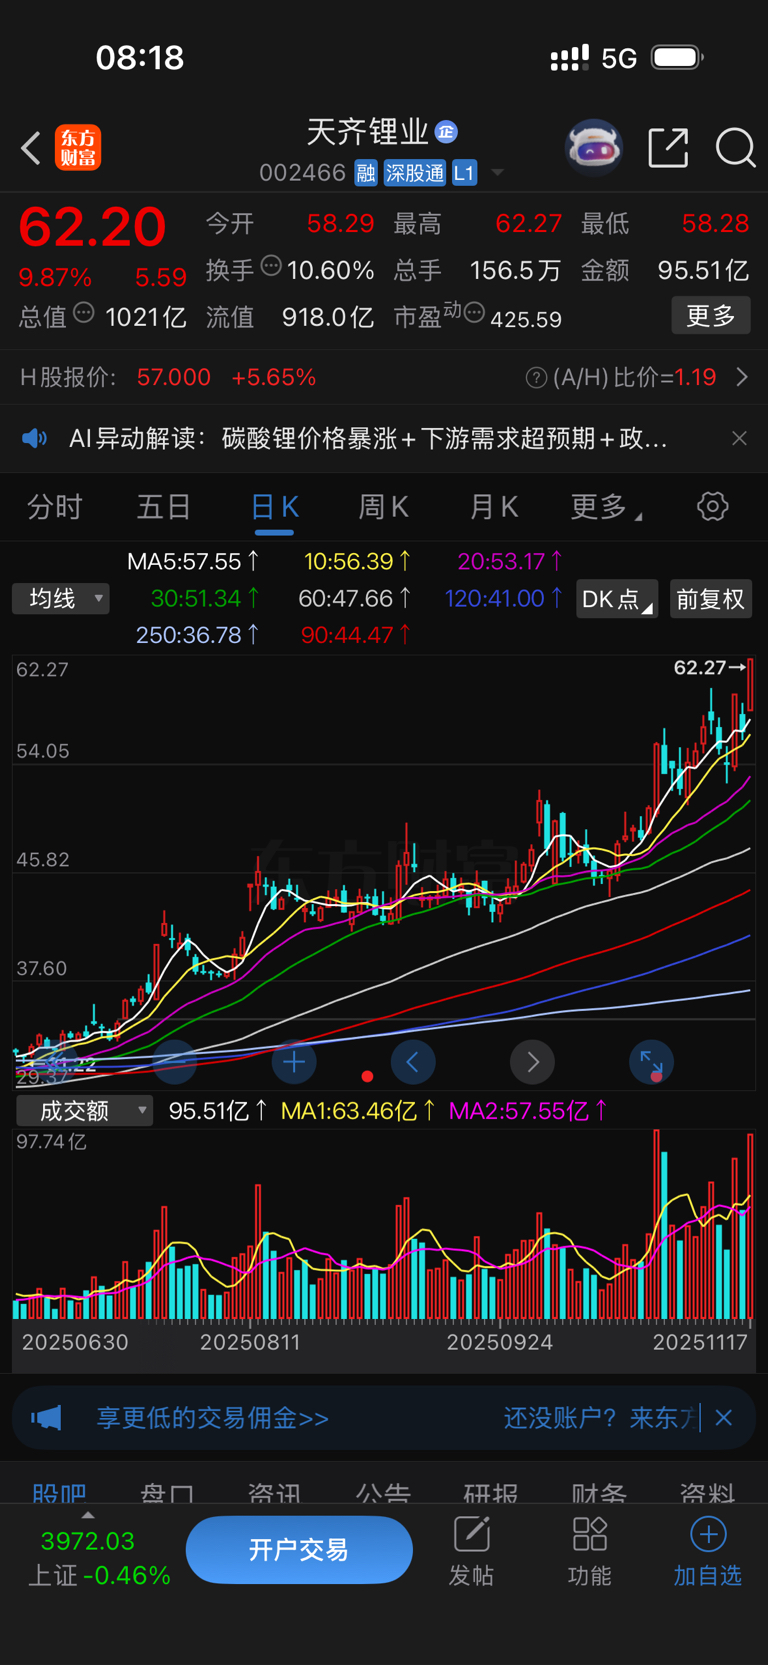Open chart settings gear icon
769x1665 pixels.
[x=713, y=506]
